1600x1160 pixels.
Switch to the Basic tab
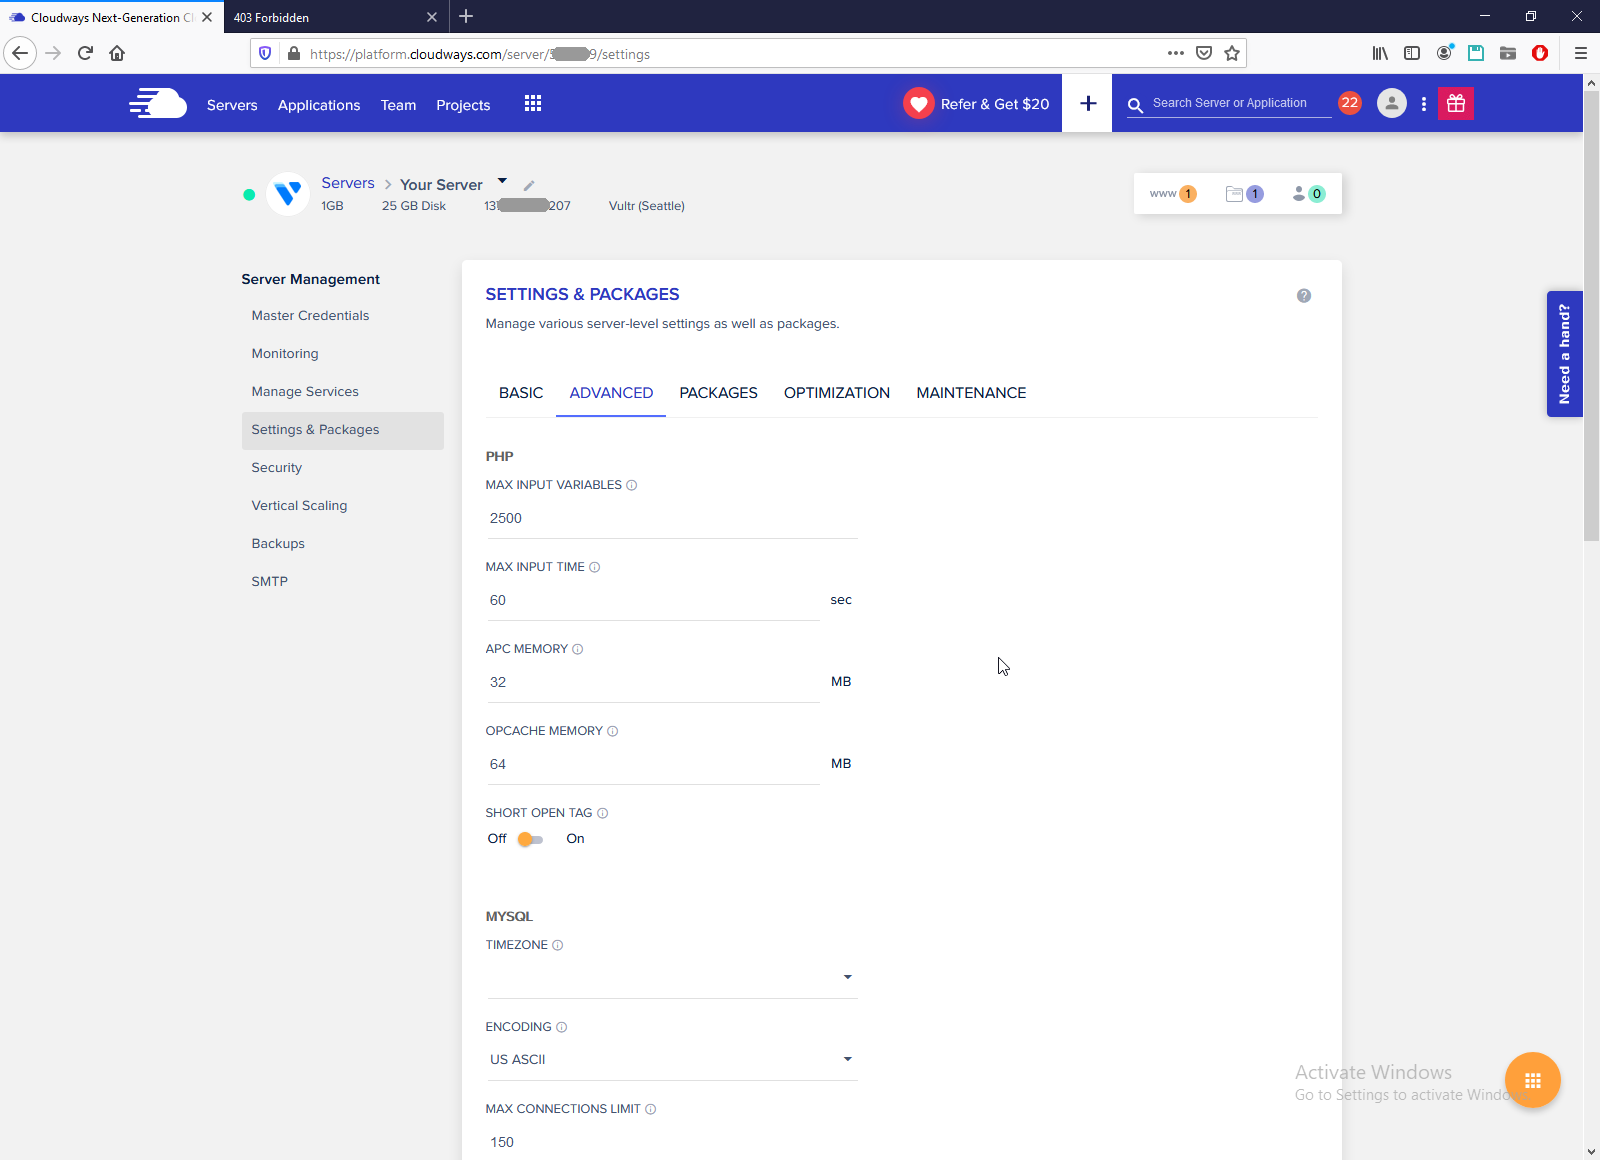point(521,393)
